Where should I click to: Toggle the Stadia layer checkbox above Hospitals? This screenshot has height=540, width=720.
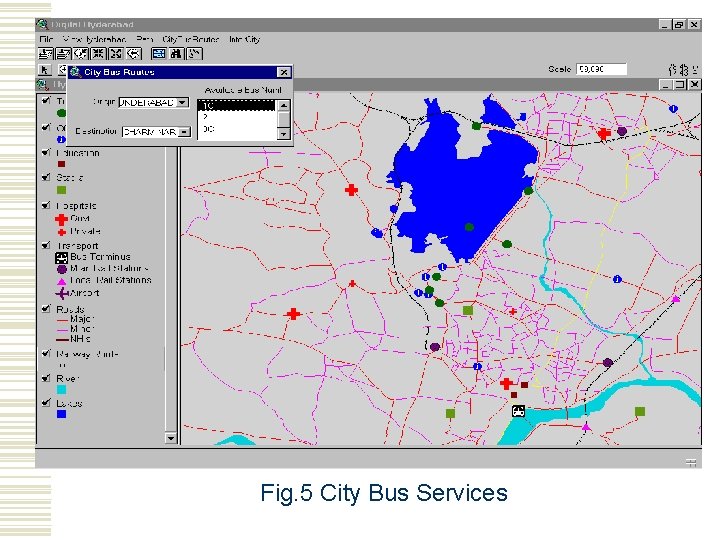(46, 177)
